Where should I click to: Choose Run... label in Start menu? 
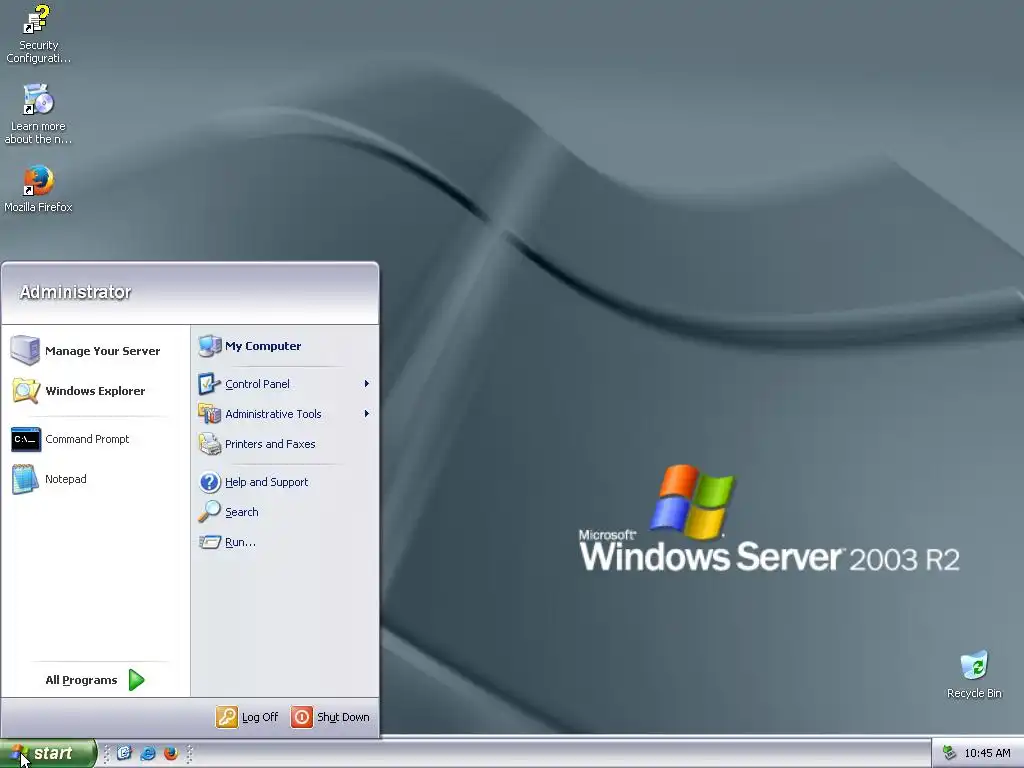240,542
